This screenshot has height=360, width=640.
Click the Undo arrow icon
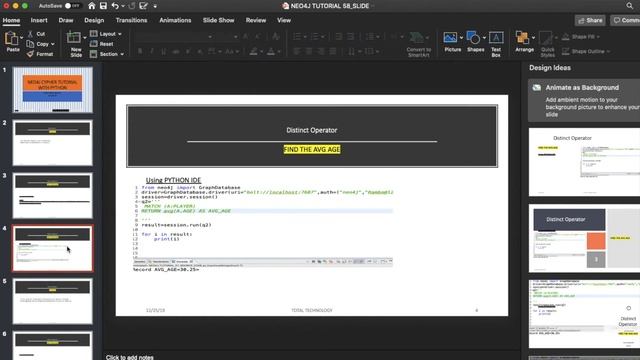click(x=115, y=6)
